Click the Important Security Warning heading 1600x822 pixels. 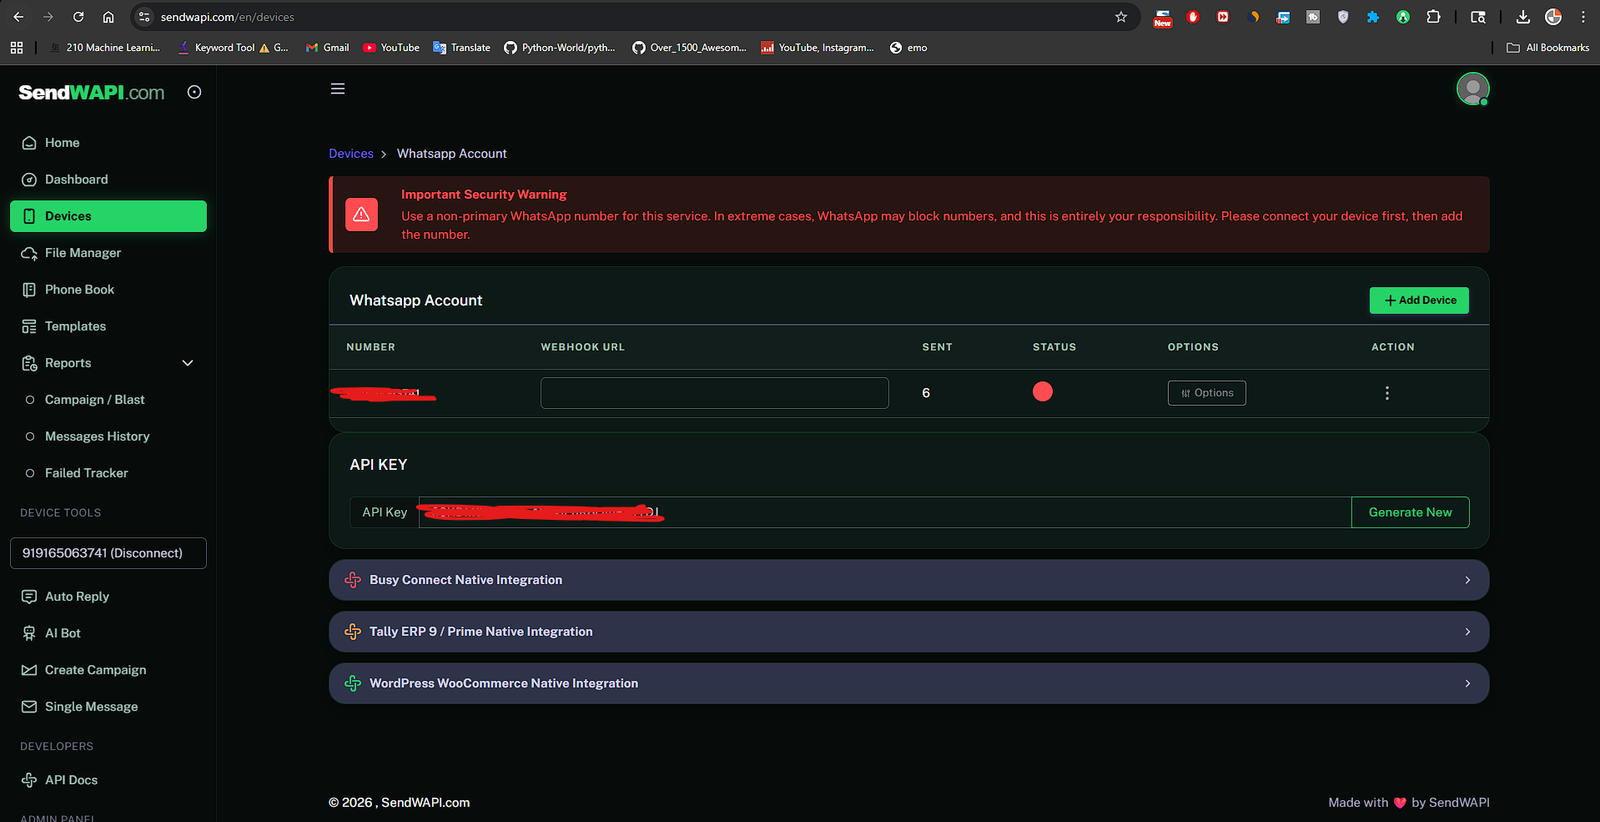click(x=484, y=195)
